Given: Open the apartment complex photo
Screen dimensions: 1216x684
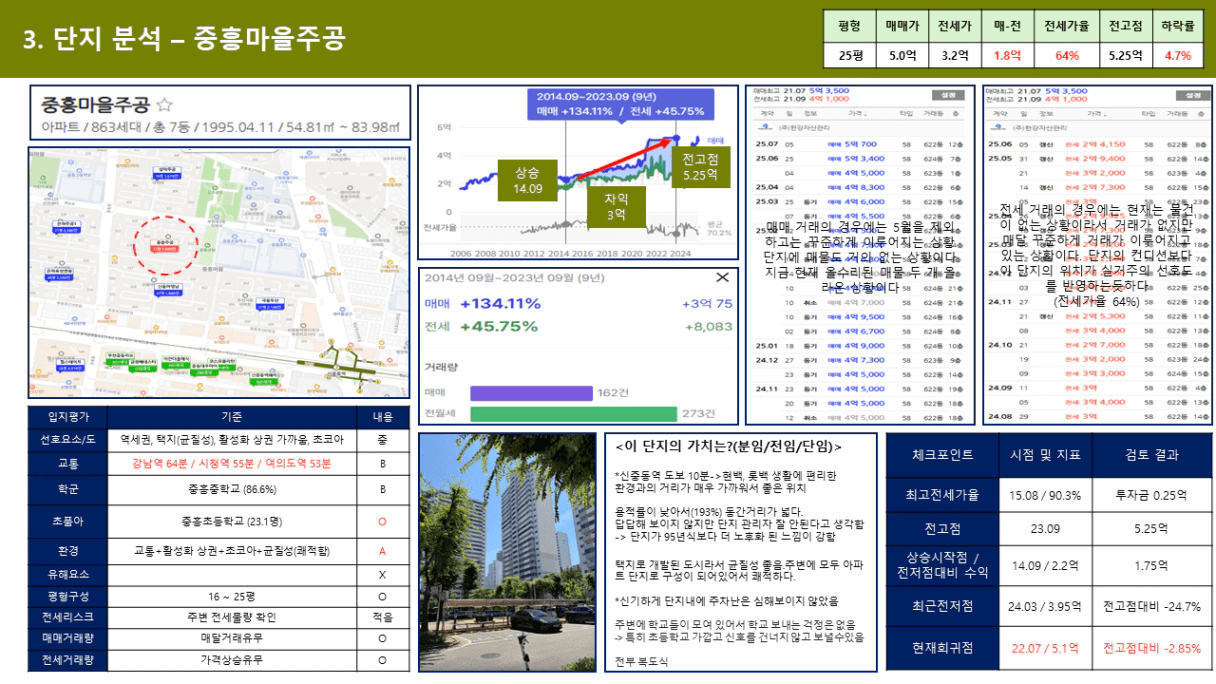Looking at the screenshot, I should [506, 552].
